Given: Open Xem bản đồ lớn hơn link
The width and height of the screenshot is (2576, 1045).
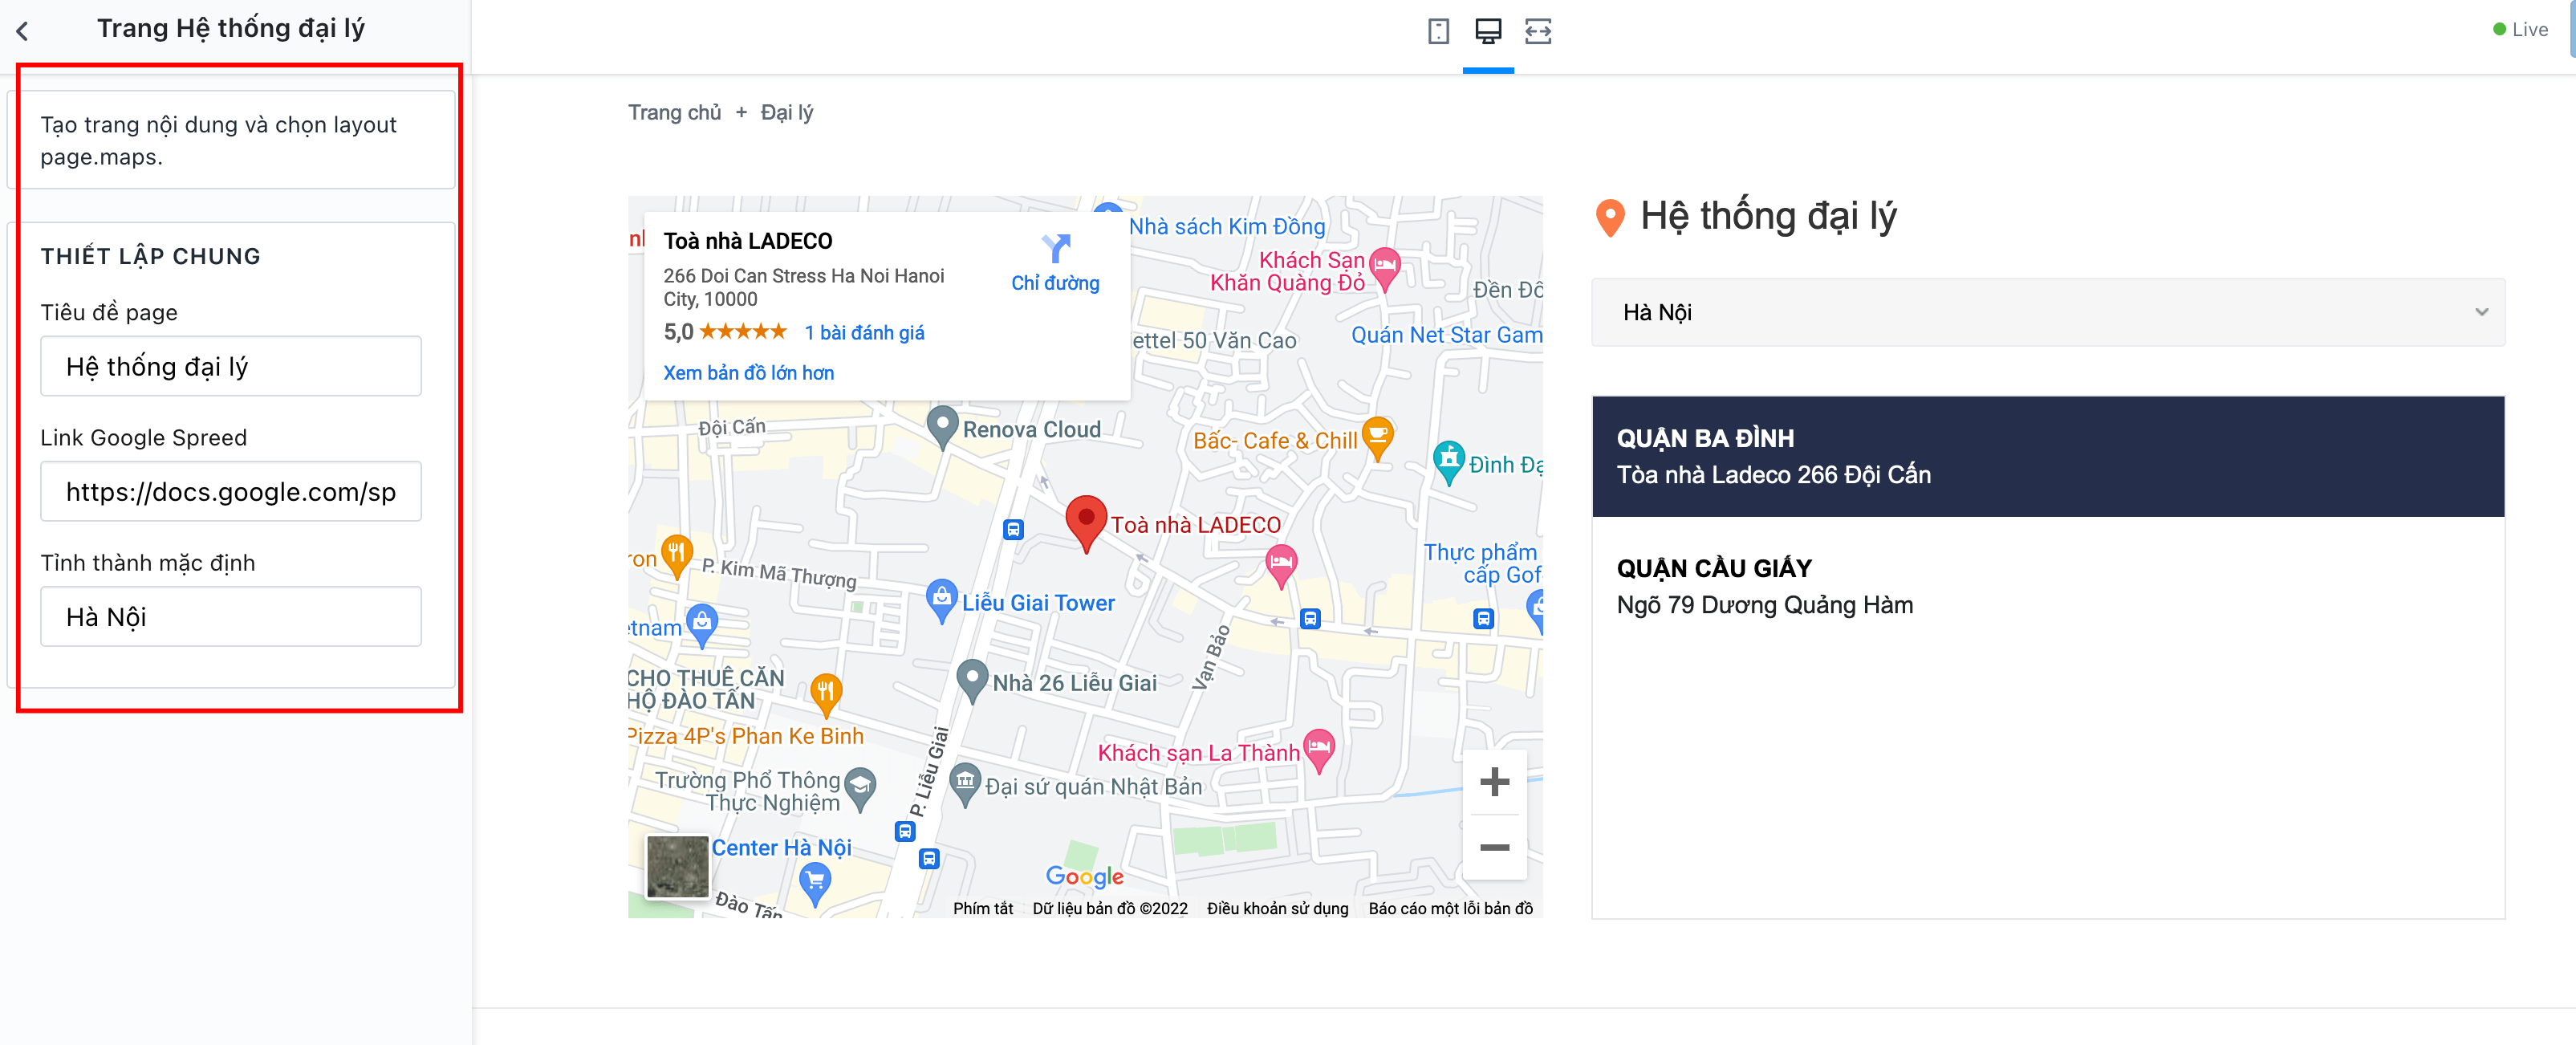Looking at the screenshot, I should click(x=748, y=373).
